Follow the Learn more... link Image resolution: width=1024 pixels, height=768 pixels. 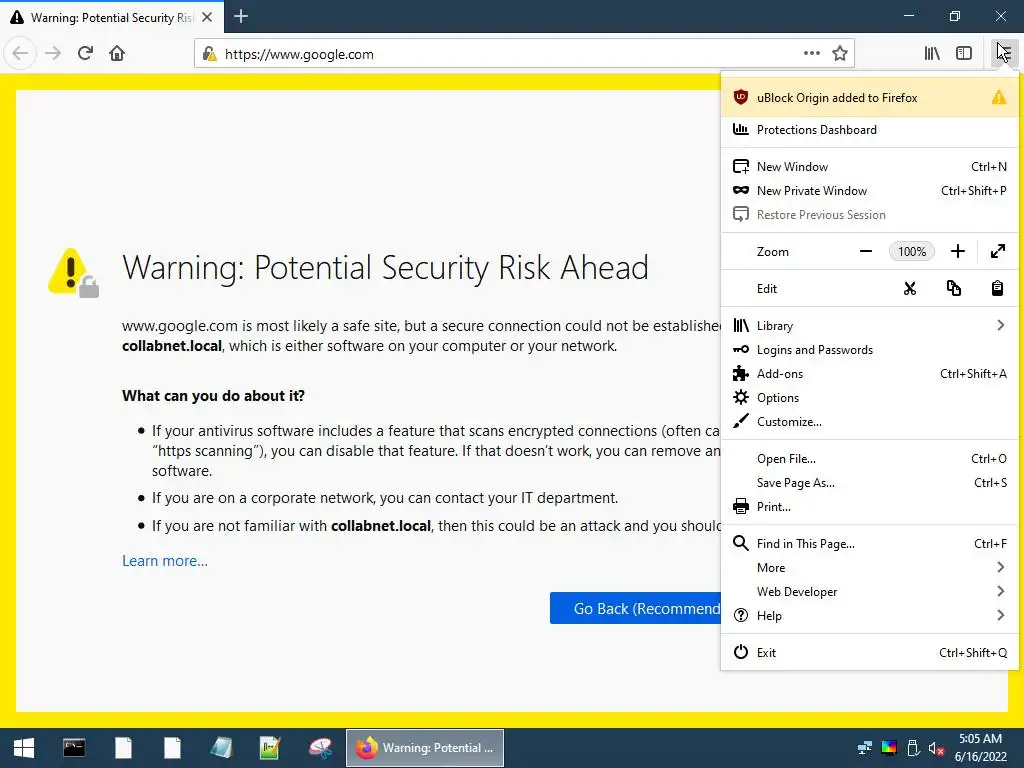pos(165,561)
